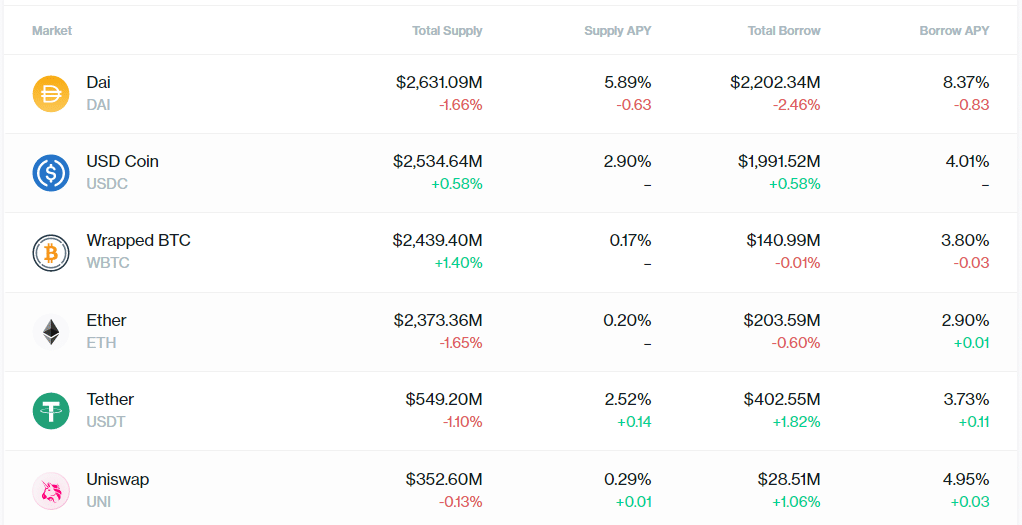
Task: Click Dai supply APY change -0.63
Action: (x=634, y=104)
